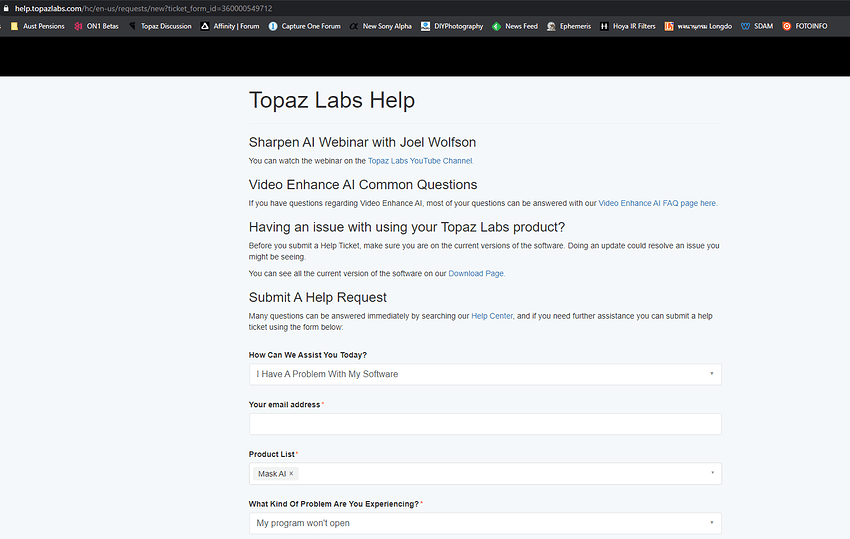Click the browser address bar URL
Image resolution: width=850 pixels, height=539 pixels.
[x=144, y=9]
